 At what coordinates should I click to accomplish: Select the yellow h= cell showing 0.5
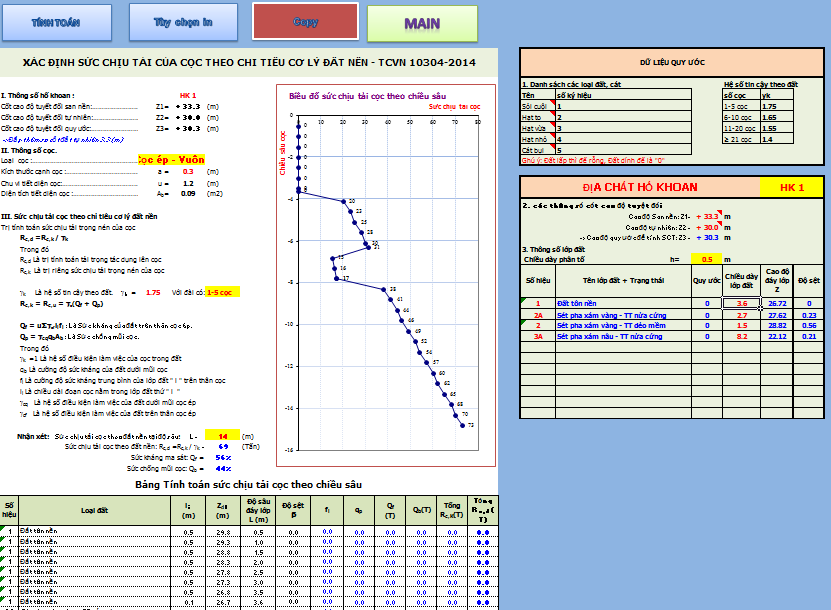click(x=707, y=259)
